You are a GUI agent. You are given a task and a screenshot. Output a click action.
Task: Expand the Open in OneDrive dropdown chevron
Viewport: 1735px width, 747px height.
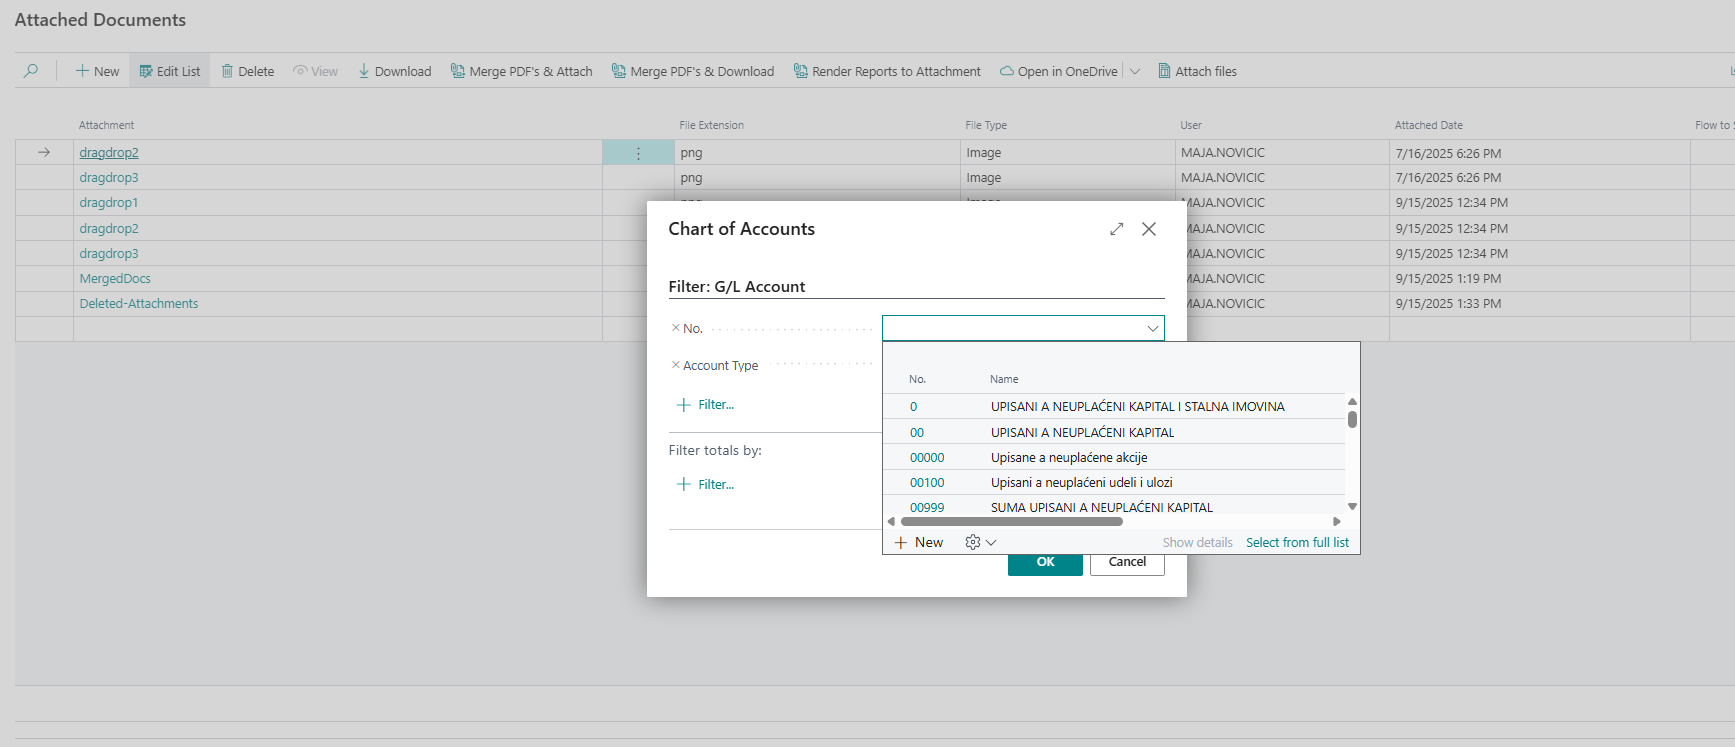1135,71
